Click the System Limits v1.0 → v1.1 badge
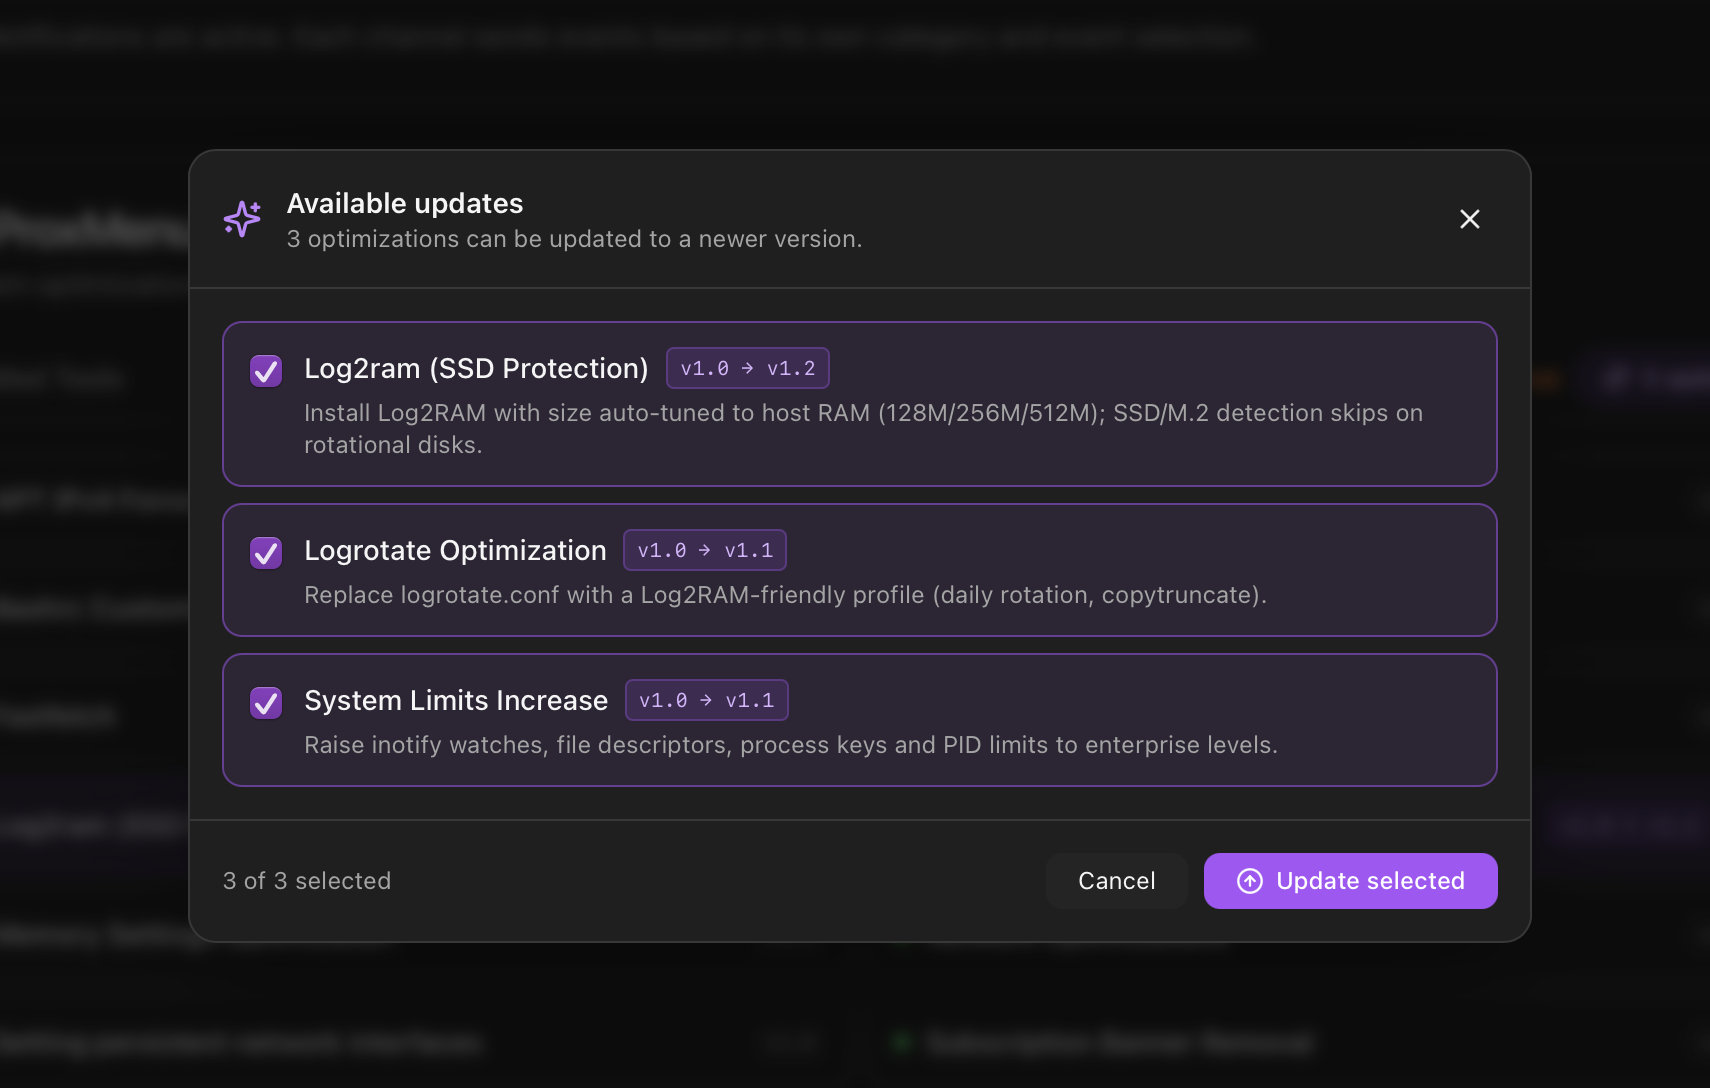Image resolution: width=1710 pixels, height=1088 pixels. pyautogui.click(x=707, y=700)
